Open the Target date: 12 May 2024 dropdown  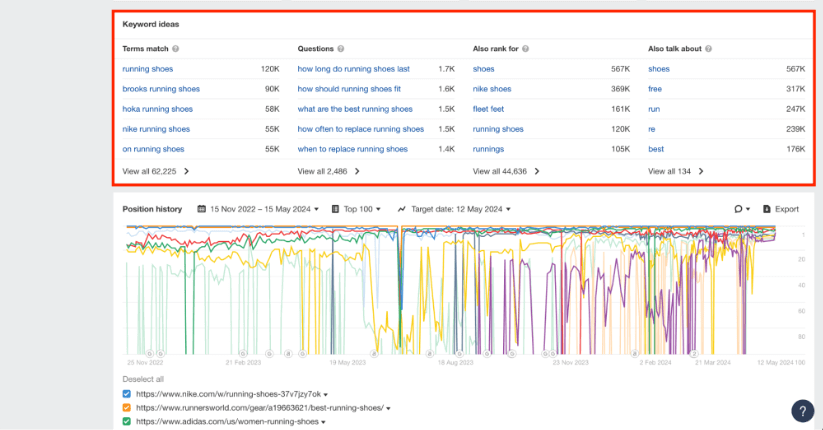(x=454, y=209)
